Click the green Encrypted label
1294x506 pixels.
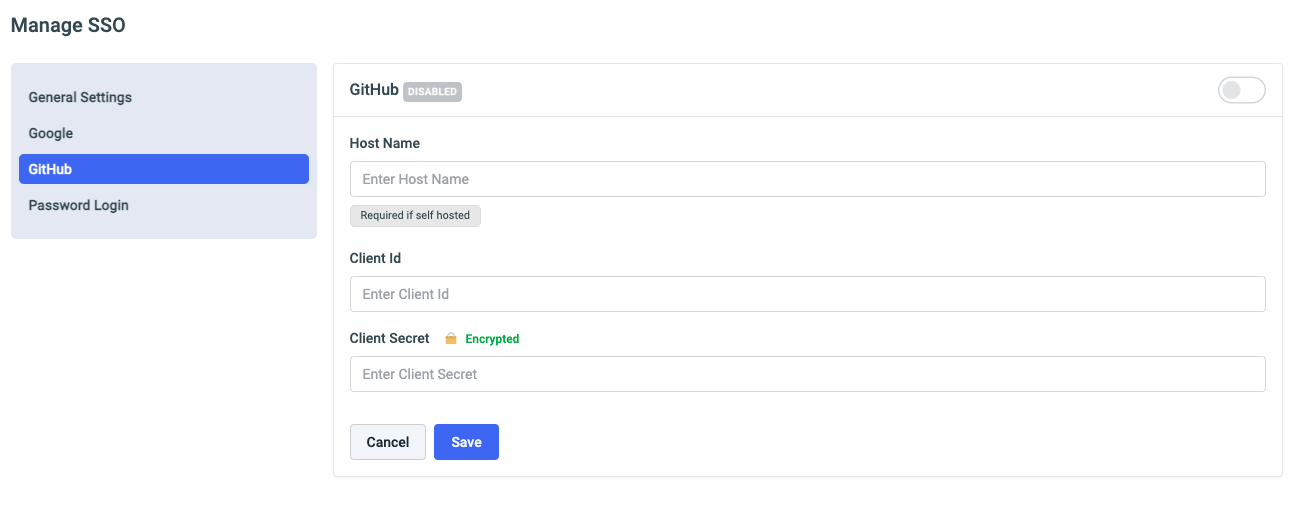coord(492,339)
